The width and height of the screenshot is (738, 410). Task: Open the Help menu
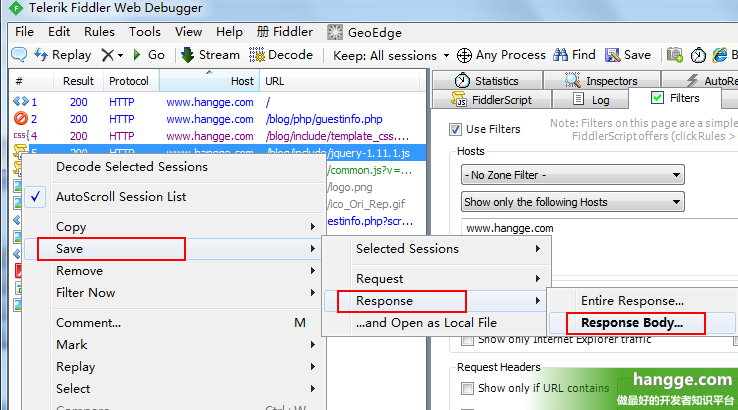click(x=229, y=32)
